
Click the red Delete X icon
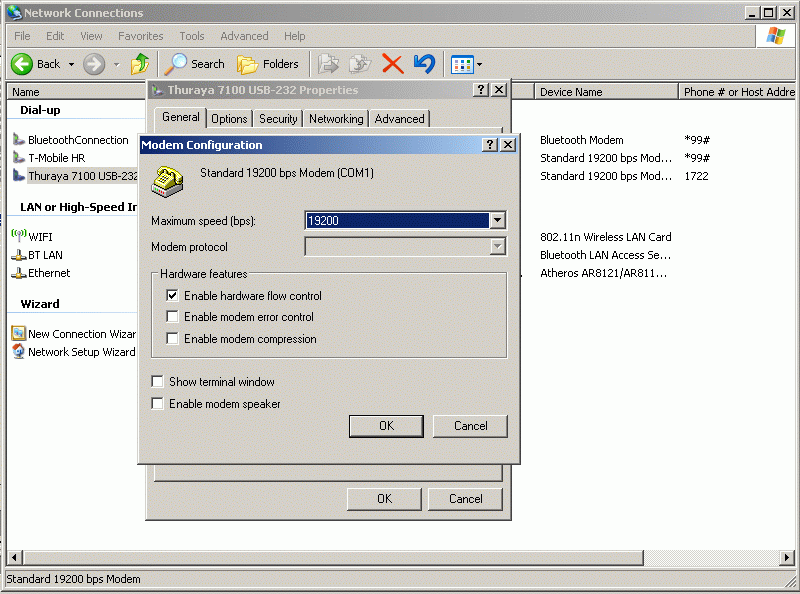click(392, 64)
